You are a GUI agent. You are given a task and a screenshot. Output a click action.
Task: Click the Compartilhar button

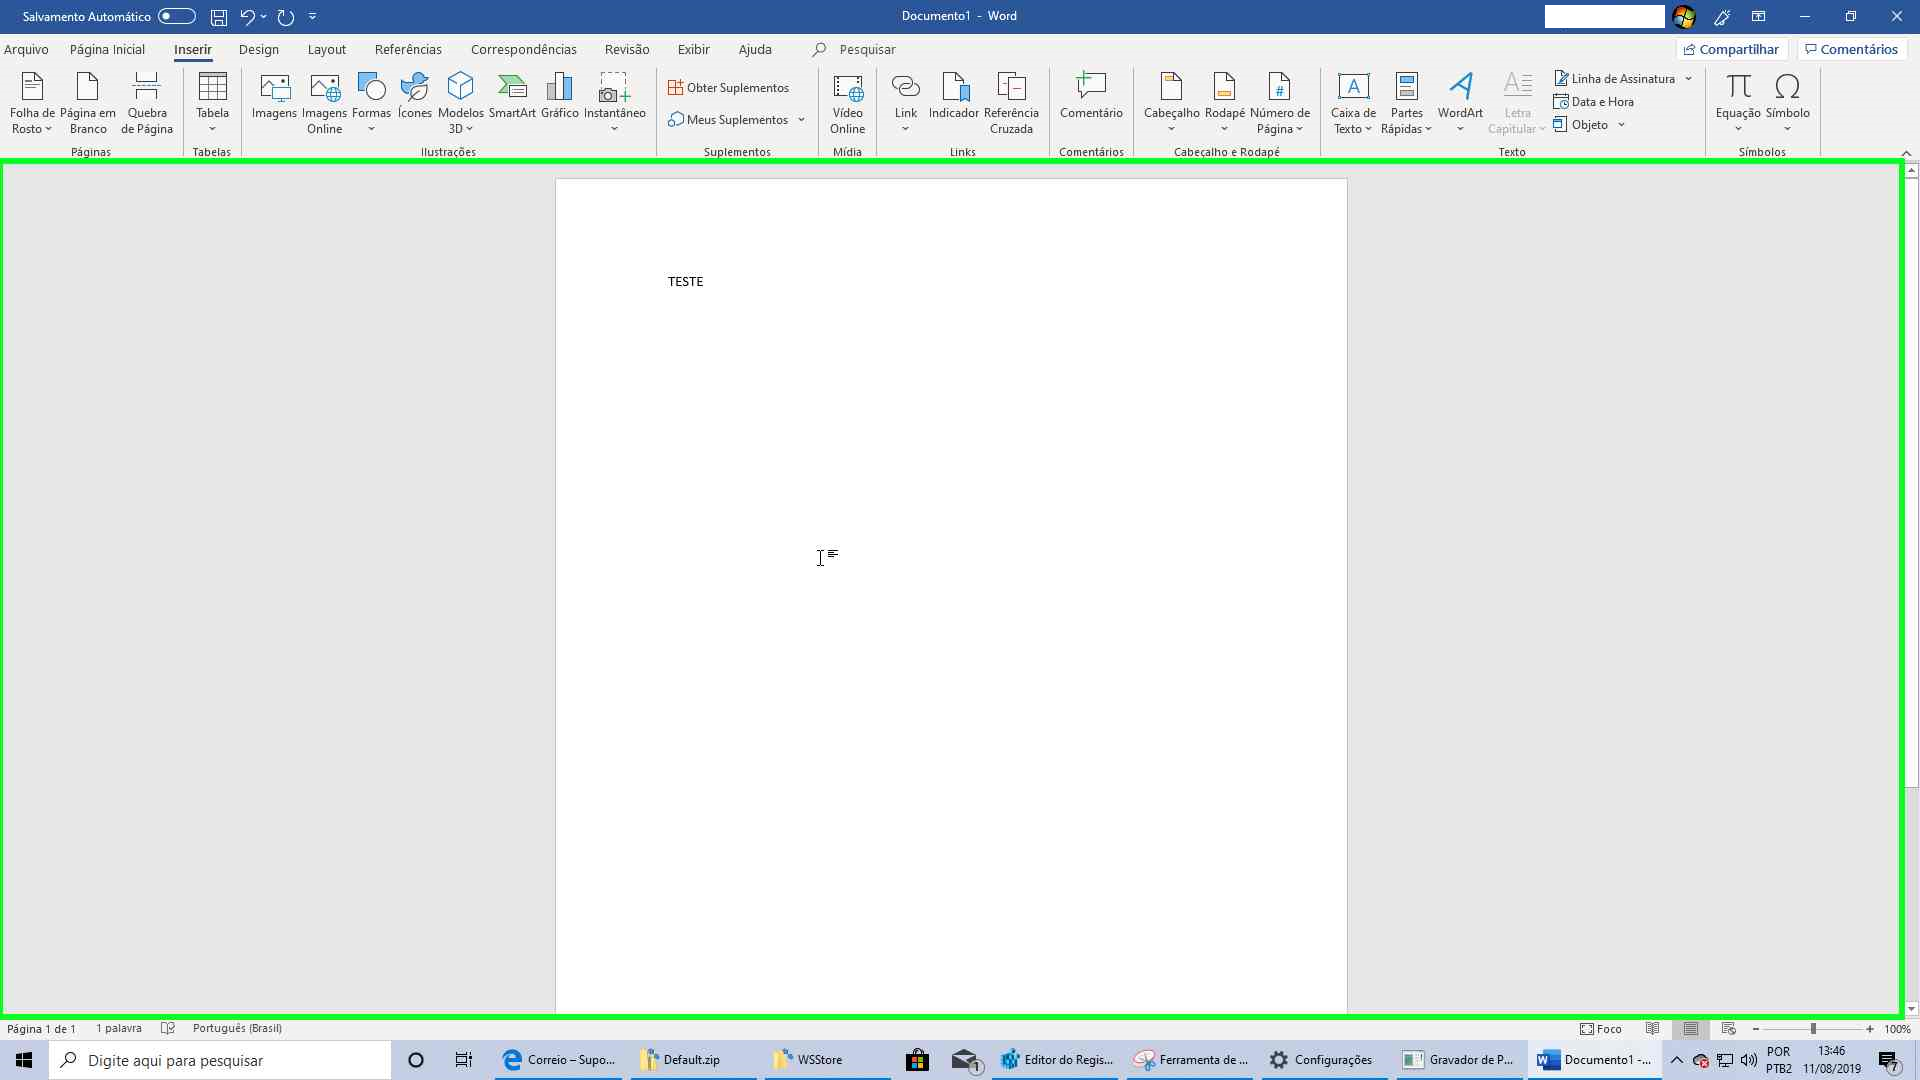pos(1731,49)
